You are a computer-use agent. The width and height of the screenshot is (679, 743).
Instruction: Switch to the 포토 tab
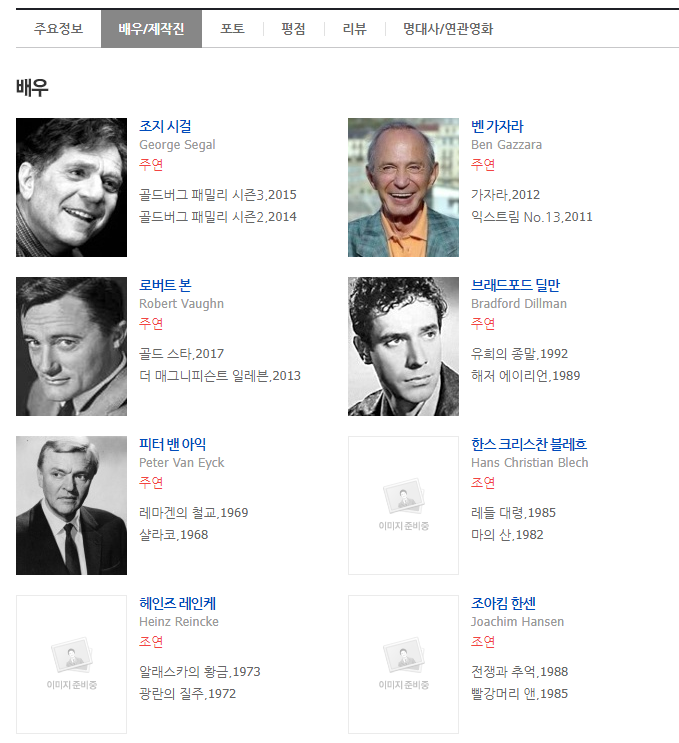pyautogui.click(x=232, y=29)
